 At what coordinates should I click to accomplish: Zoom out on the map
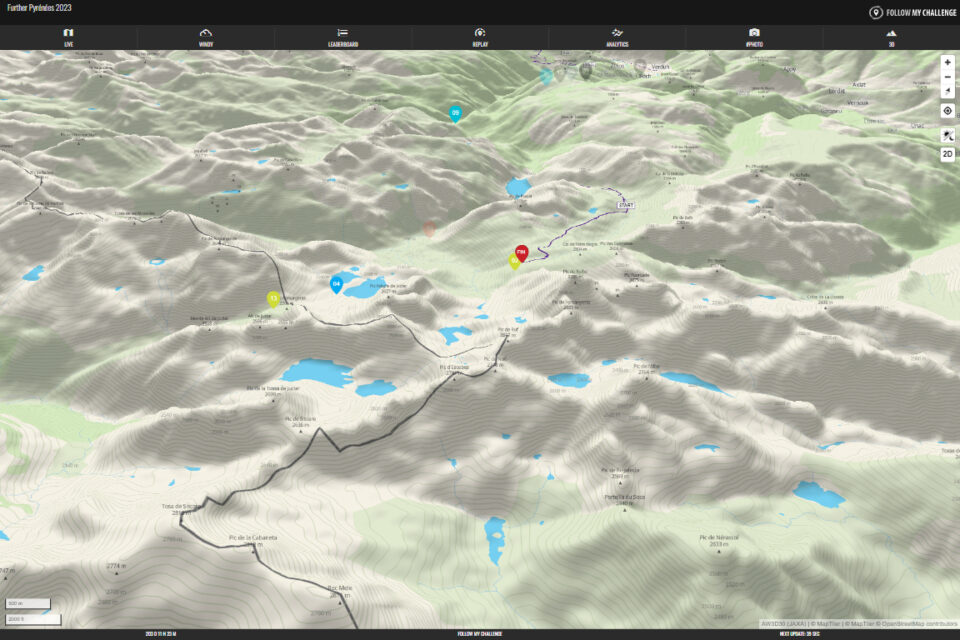[x=947, y=77]
